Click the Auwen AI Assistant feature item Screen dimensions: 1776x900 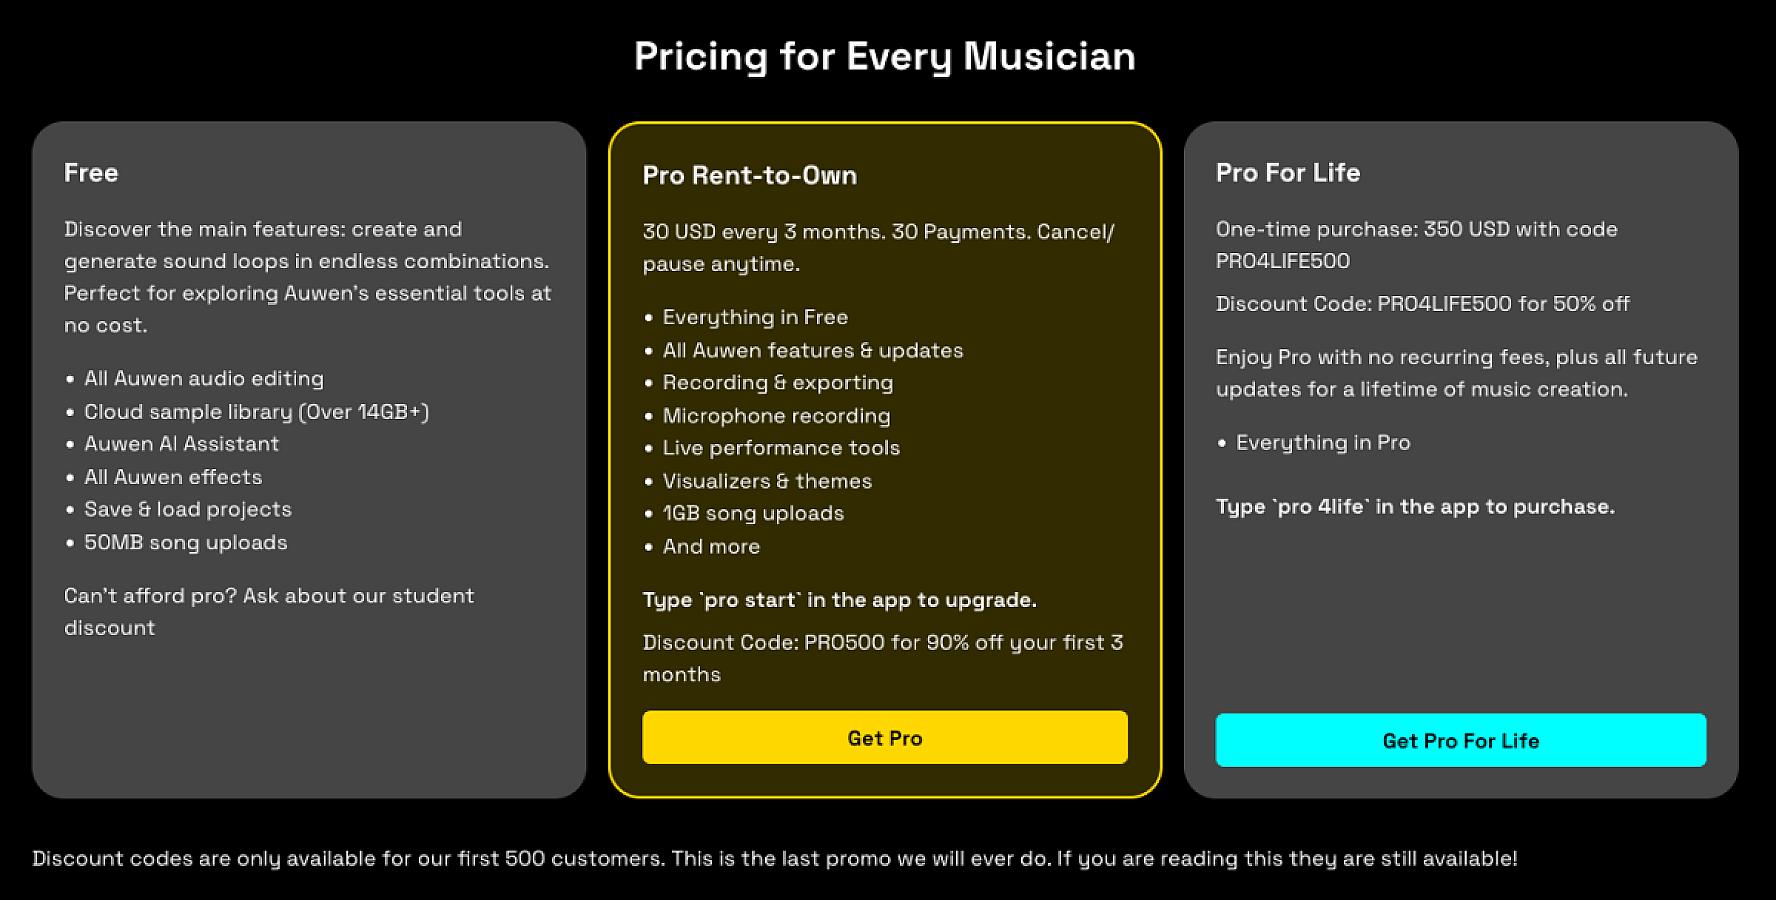coord(181,444)
